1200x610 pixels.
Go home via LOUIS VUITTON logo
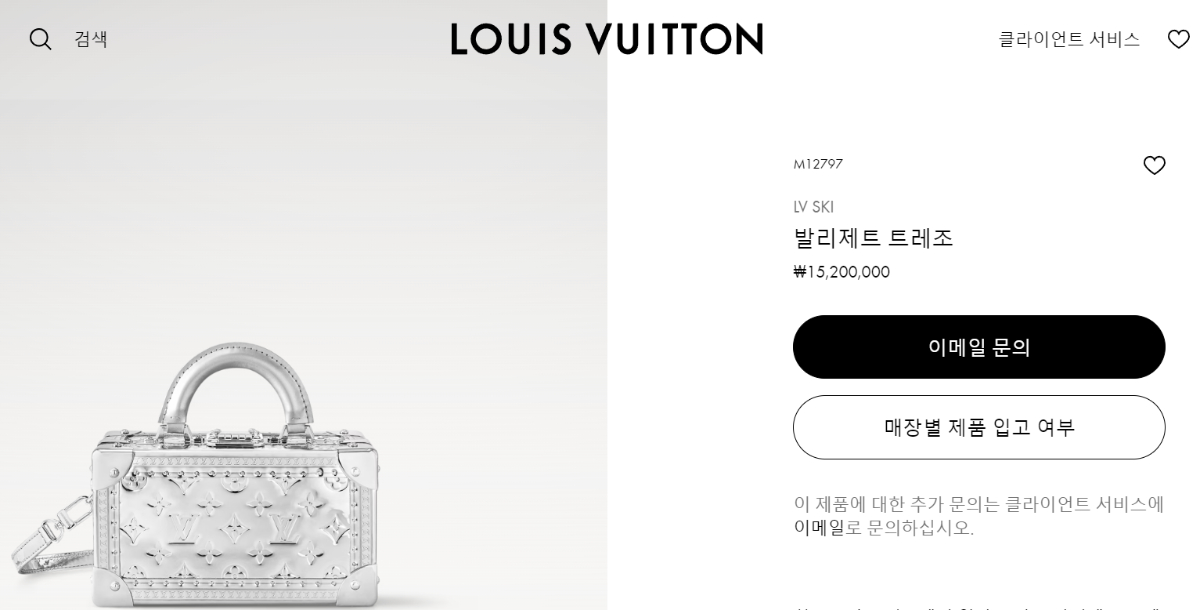click(x=606, y=39)
